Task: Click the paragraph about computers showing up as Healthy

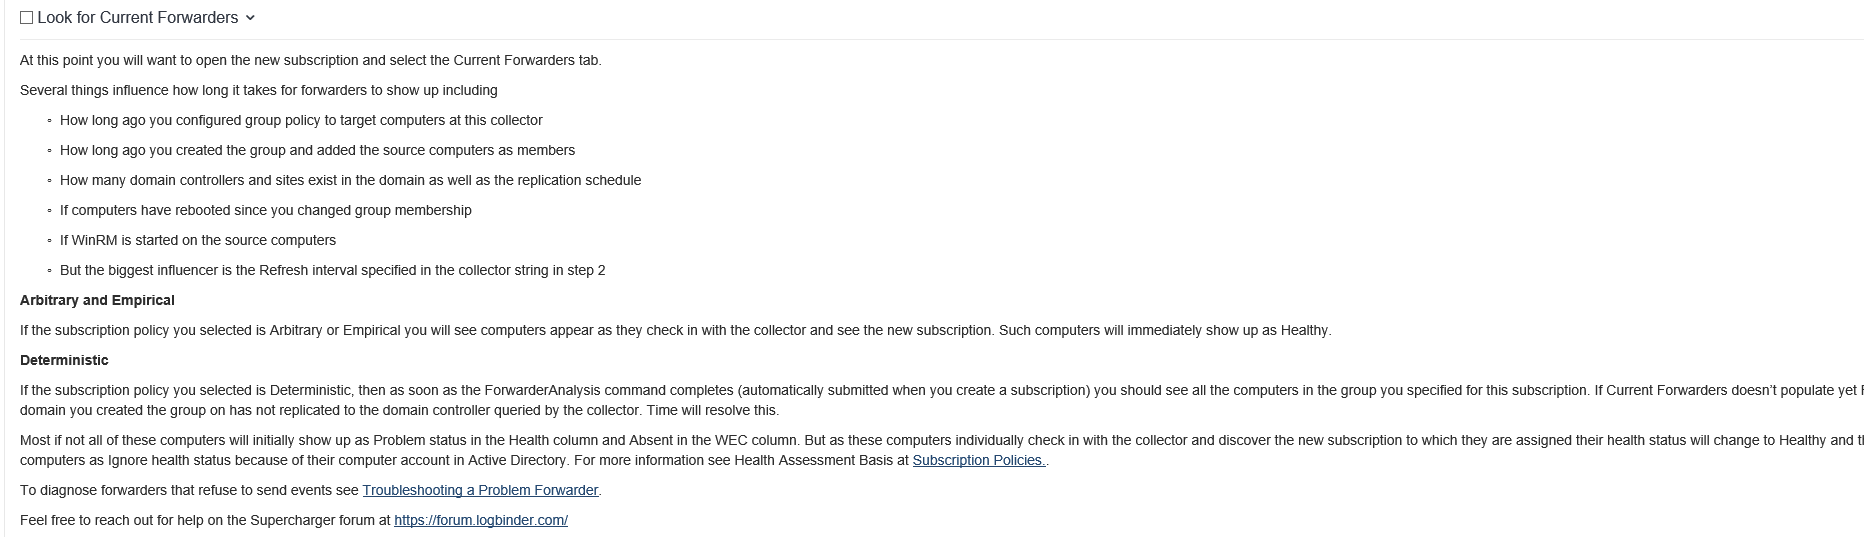Action: [676, 331]
